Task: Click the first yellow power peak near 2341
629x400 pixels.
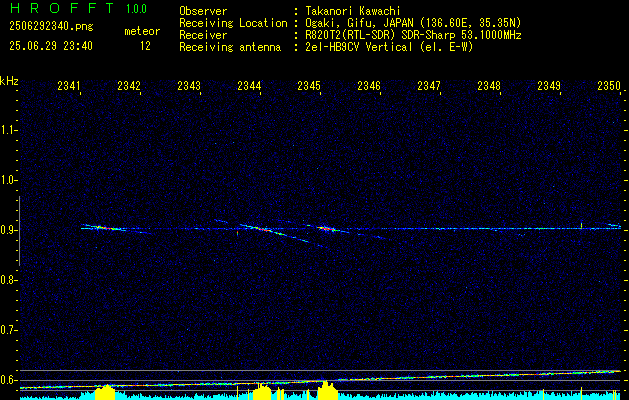Action: (105, 392)
